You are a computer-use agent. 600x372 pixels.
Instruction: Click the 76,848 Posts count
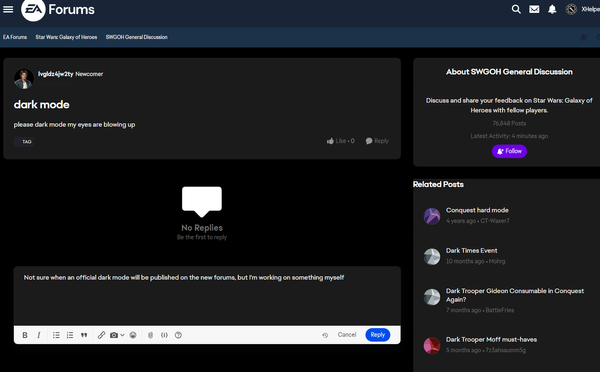point(509,123)
